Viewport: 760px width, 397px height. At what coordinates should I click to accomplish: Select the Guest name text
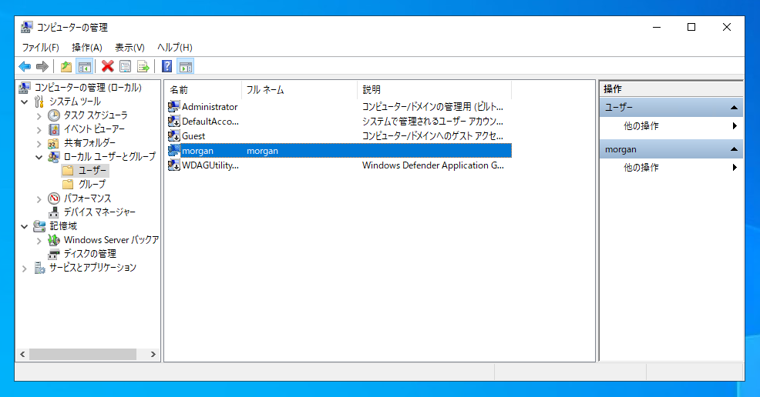click(193, 136)
